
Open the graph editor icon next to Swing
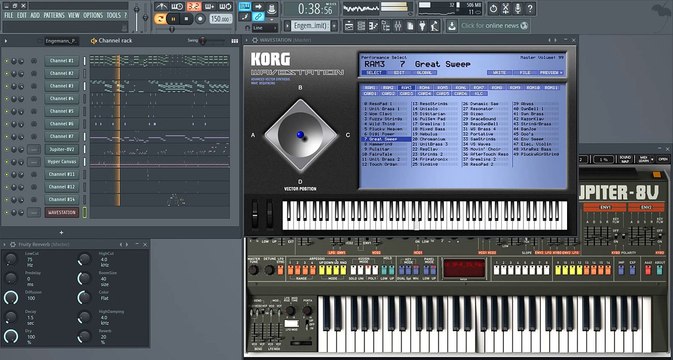pos(234,41)
